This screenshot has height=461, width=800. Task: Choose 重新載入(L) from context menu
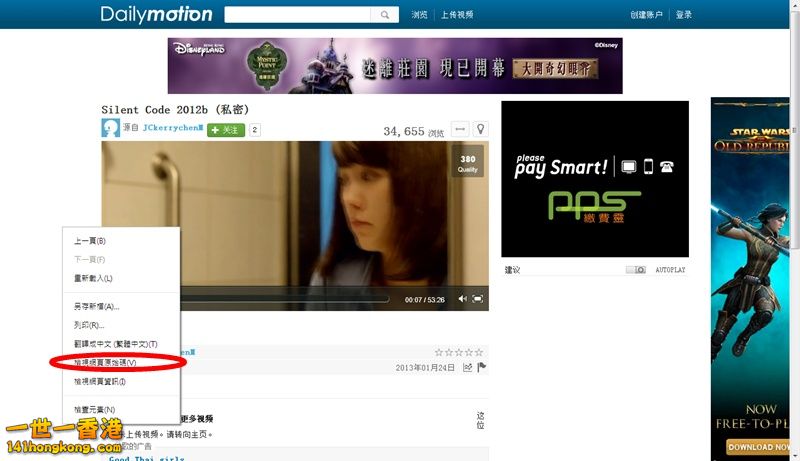(93, 278)
